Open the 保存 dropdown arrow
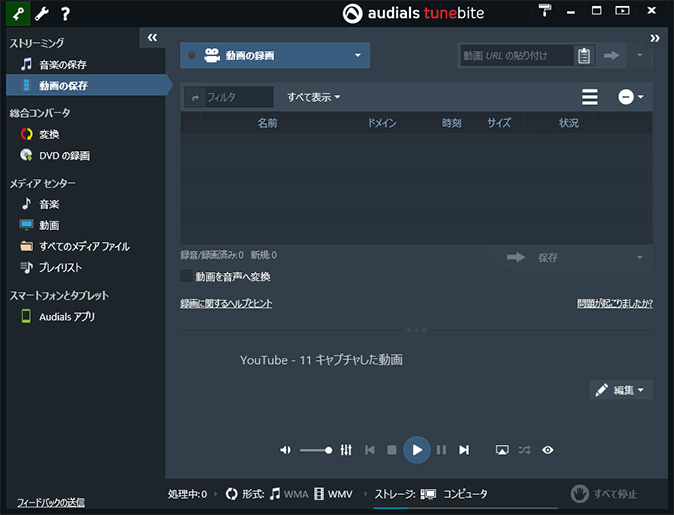The height and width of the screenshot is (515, 674). (x=640, y=257)
